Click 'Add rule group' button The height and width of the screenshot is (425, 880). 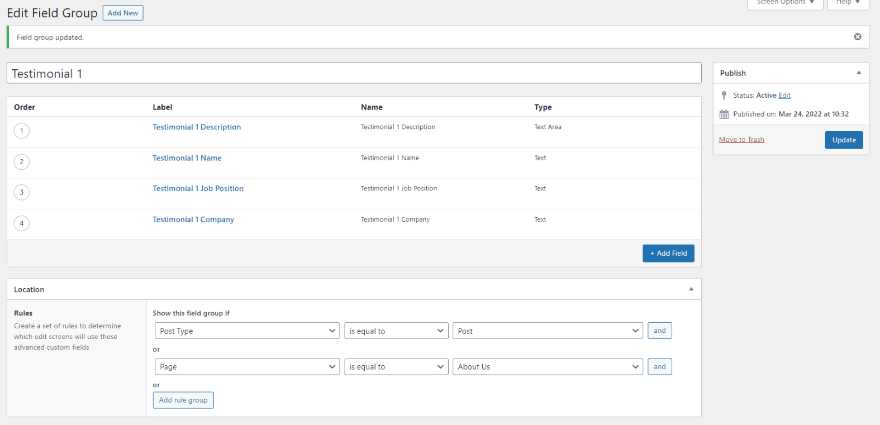tap(184, 400)
